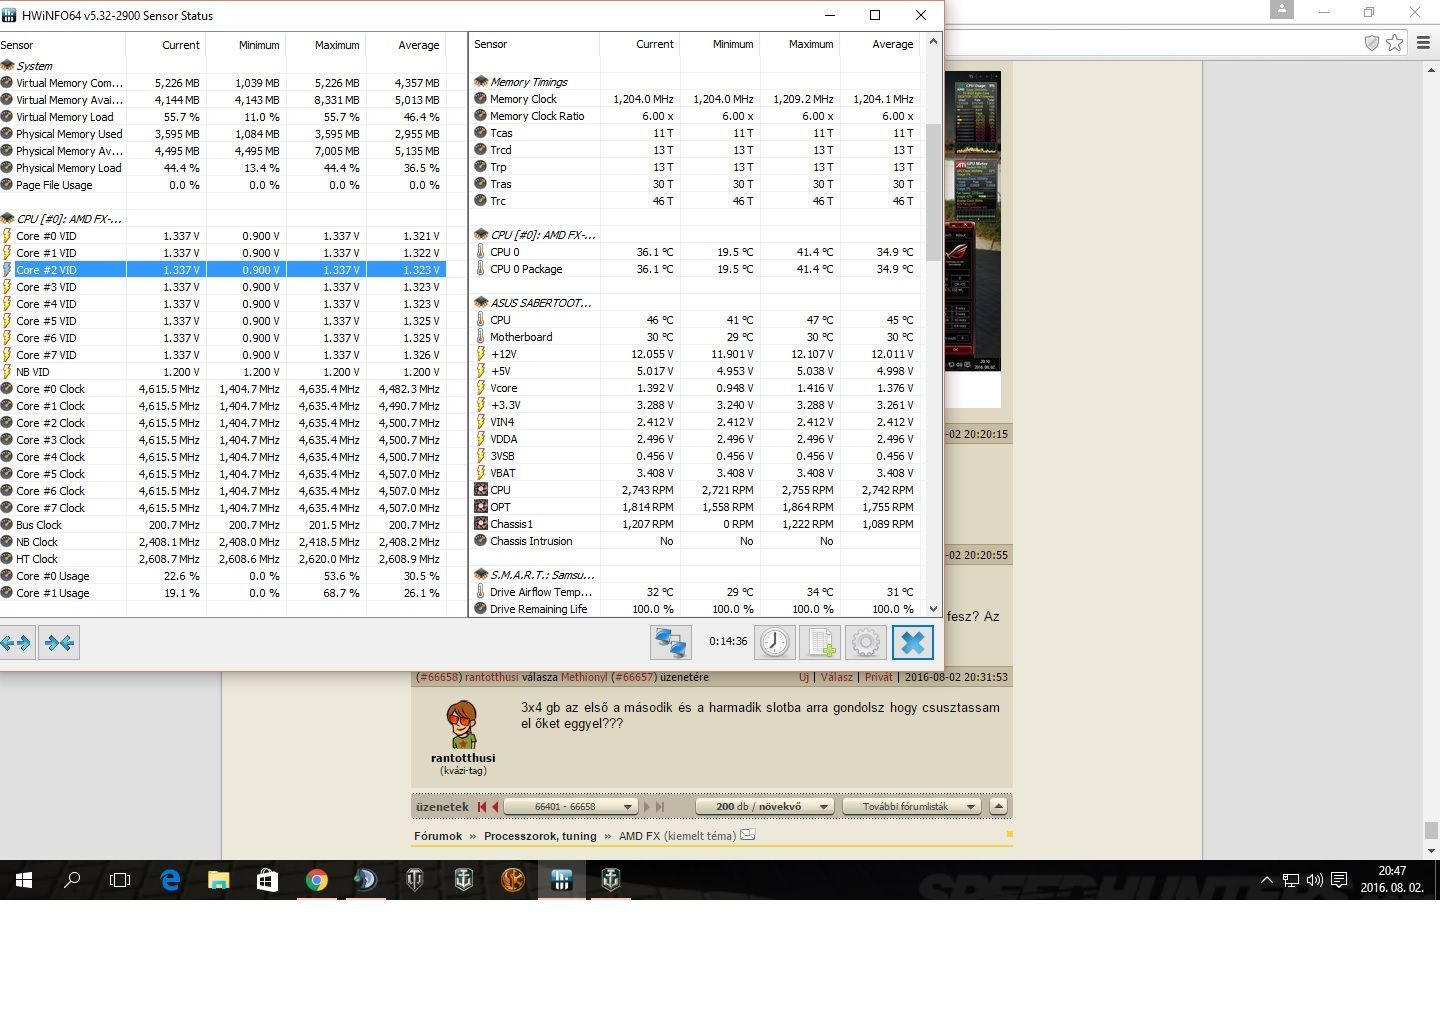Go to previous page of messages

click(495, 807)
